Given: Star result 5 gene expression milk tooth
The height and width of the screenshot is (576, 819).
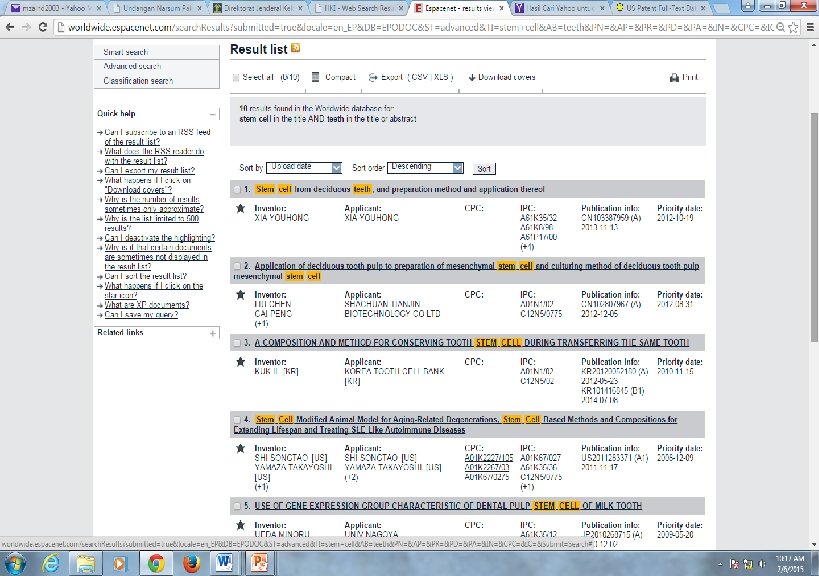Looking at the screenshot, I should [x=240, y=525].
